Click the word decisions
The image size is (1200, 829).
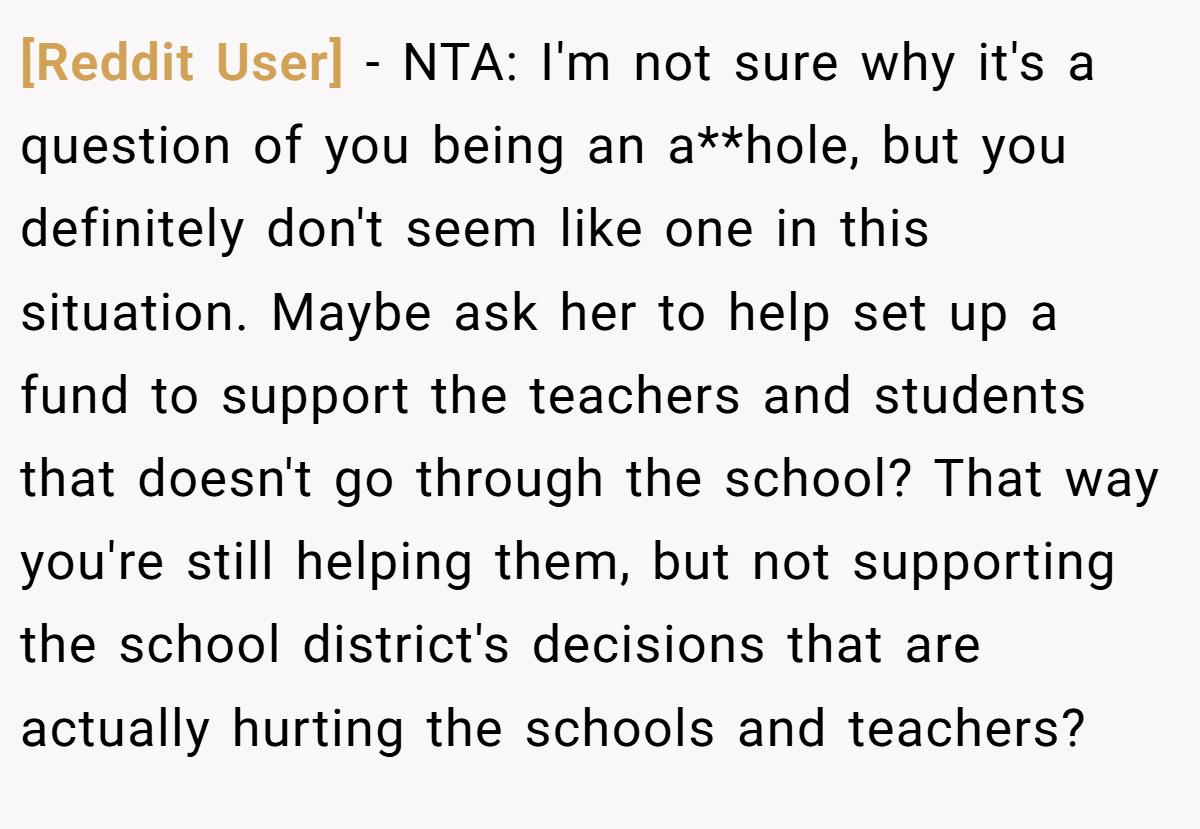click(x=648, y=646)
